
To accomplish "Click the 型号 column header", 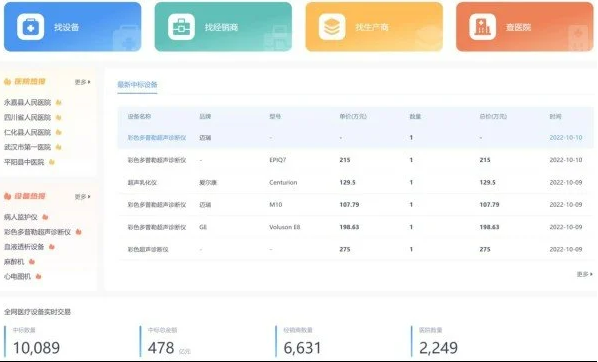I will [x=275, y=116].
